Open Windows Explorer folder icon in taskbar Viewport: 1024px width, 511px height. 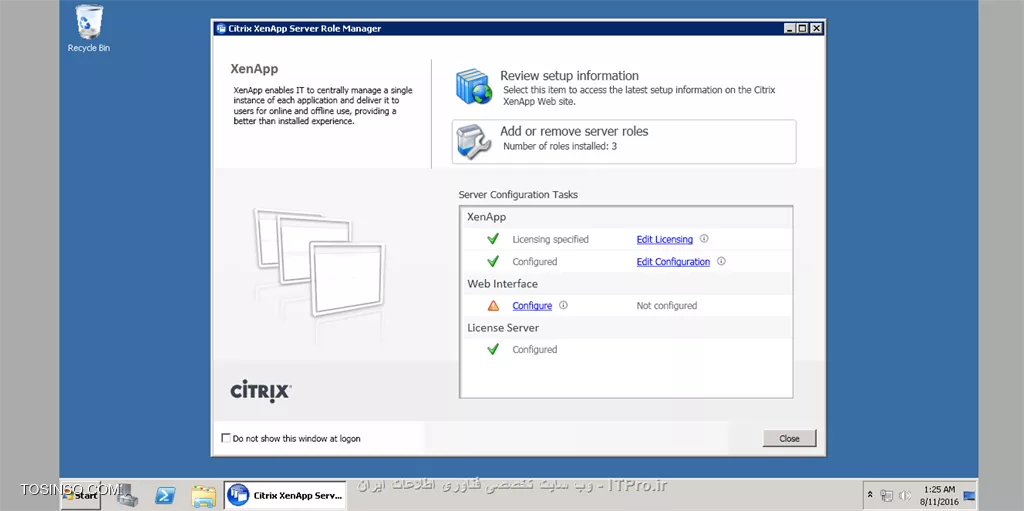[x=203, y=496]
